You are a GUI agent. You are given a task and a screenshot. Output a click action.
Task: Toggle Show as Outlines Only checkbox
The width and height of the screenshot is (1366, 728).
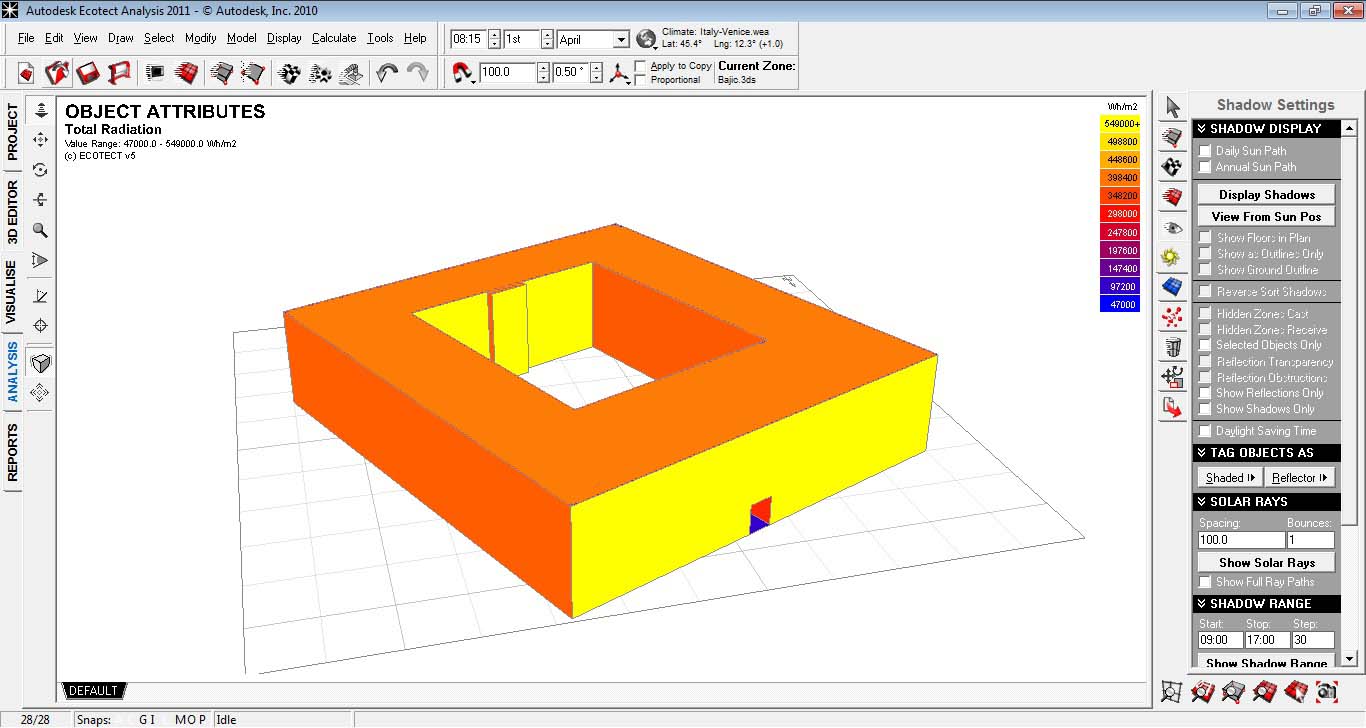pos(1205,254)
